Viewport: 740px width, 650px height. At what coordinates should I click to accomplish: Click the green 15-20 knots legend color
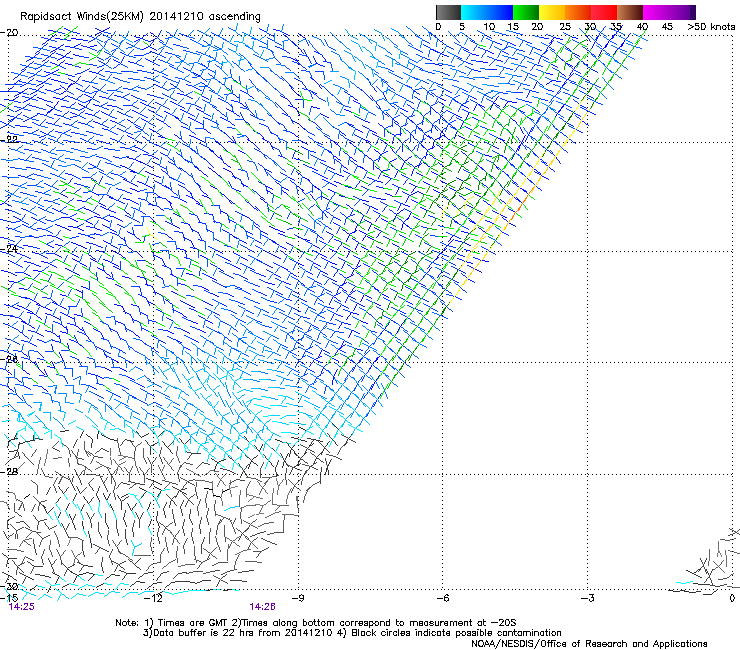526,12
